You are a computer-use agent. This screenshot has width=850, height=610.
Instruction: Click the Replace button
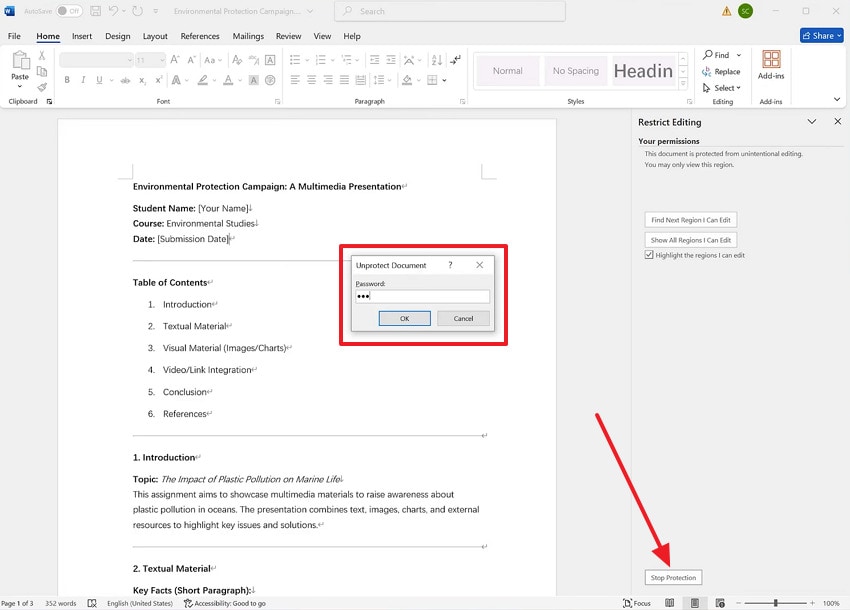tap(721, 72)
